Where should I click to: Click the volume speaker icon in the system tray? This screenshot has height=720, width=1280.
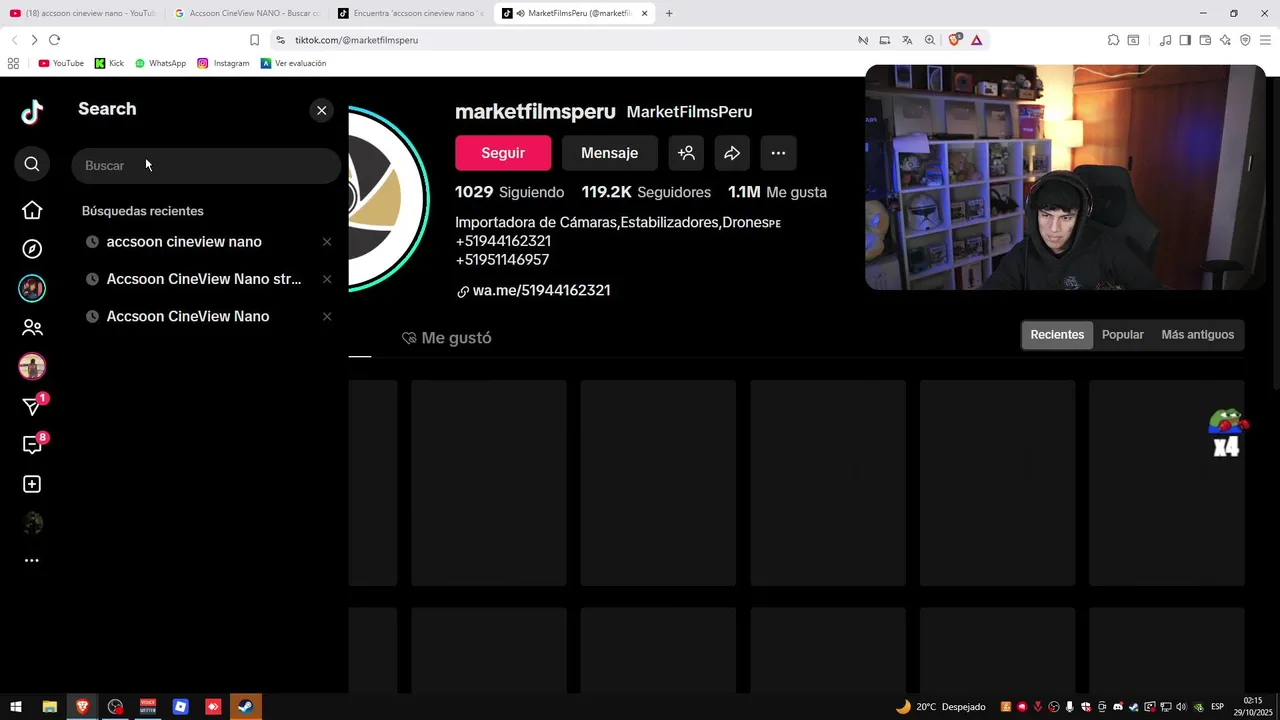pyautogui.click(x=1182, y=707)
